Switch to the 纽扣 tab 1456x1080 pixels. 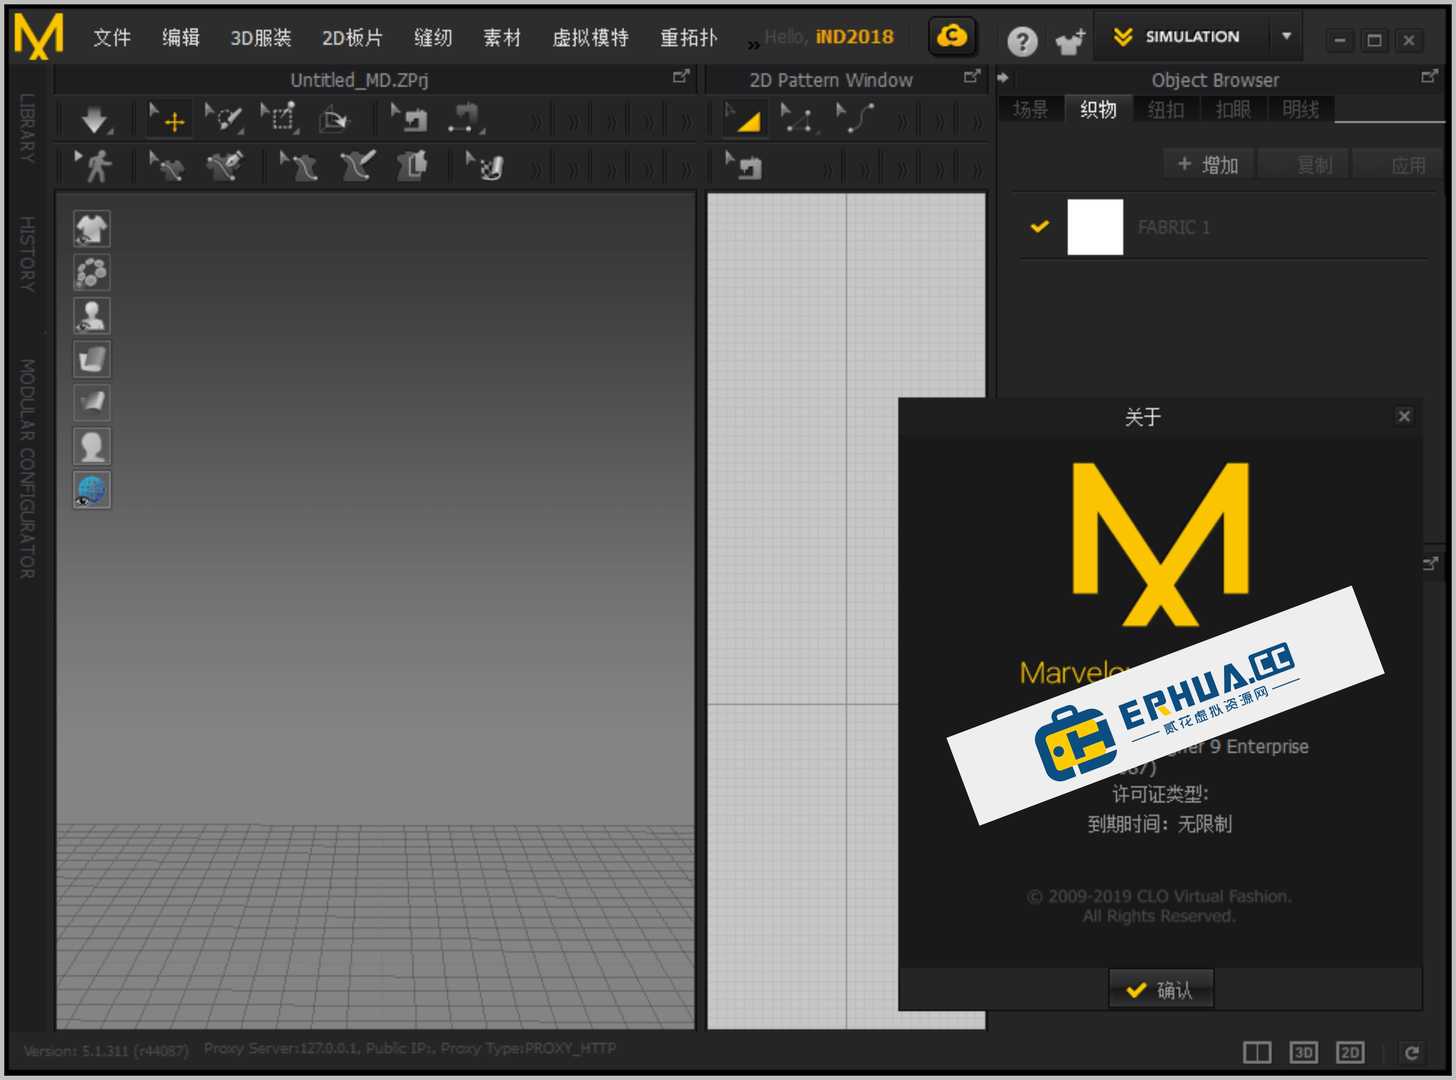pyautogui.click(x=1166, y=109)
